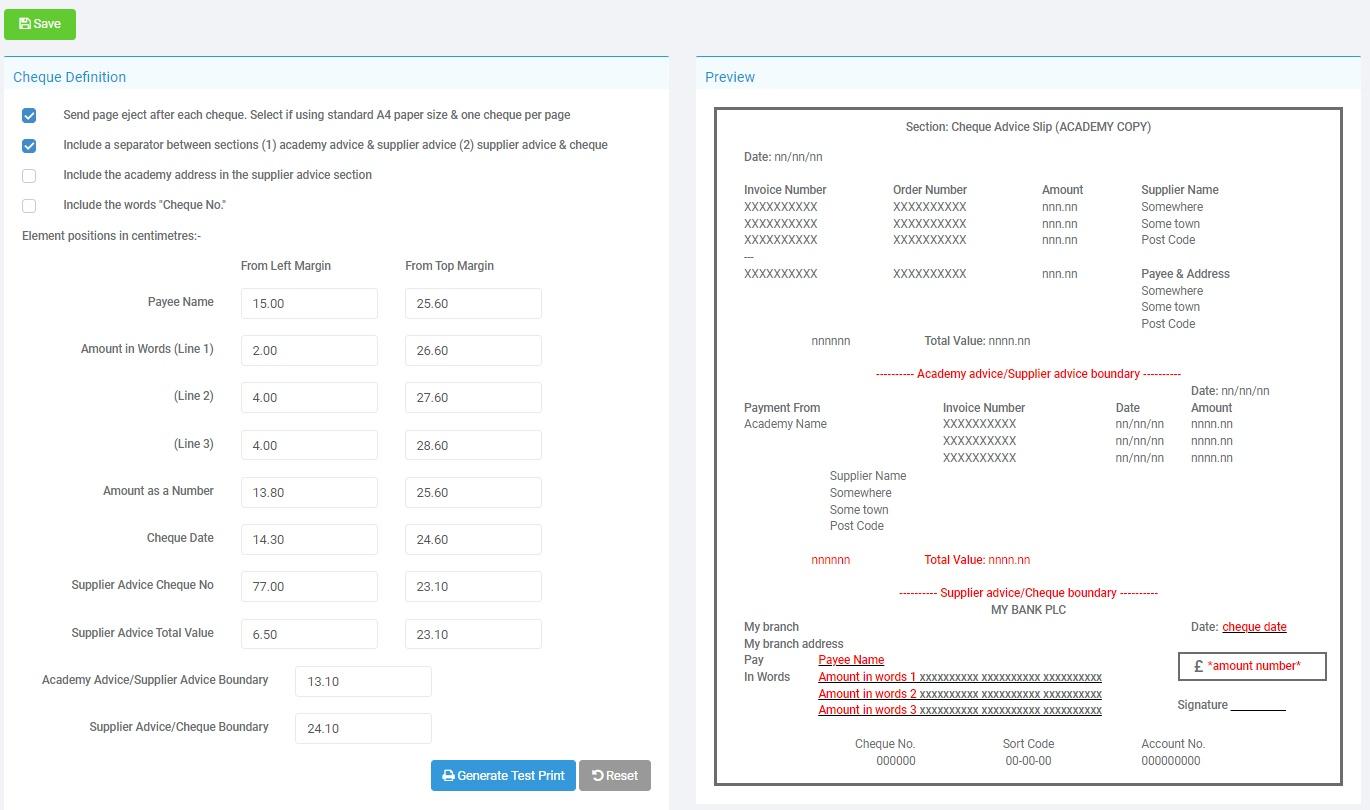Click the "Signature" line in preview

point(1231,705)
